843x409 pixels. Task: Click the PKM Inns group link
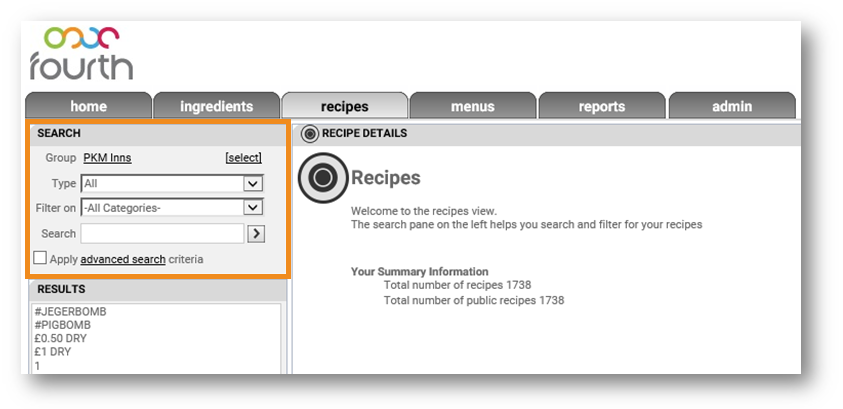107,158
